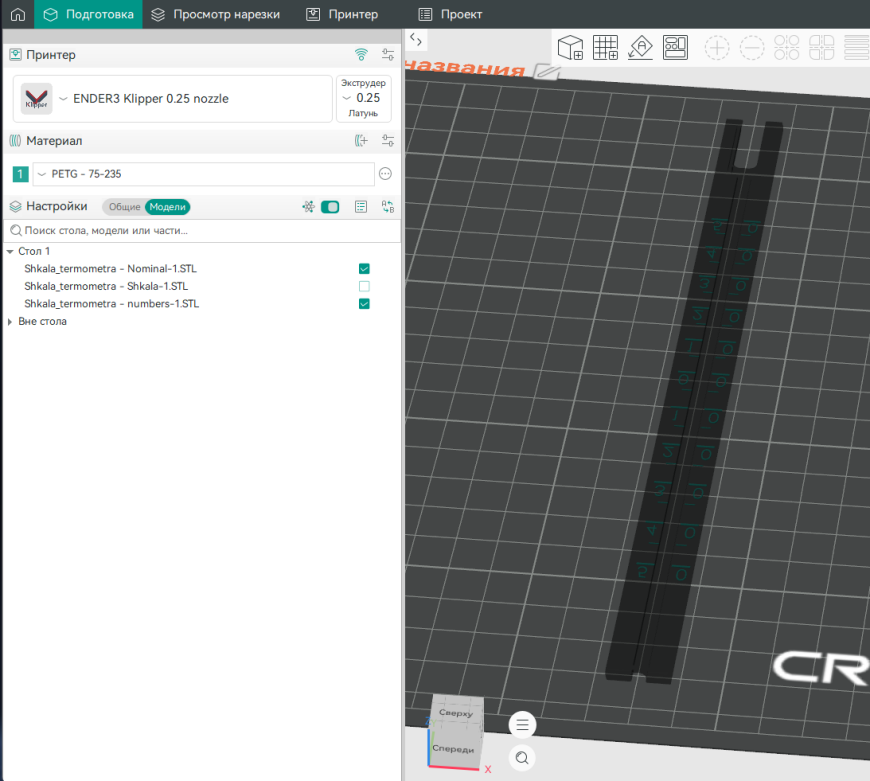Open printer settings sliders icon

pos(388,54)
